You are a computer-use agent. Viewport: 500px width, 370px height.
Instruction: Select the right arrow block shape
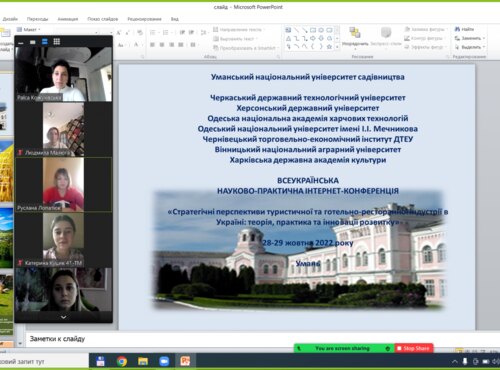(x=313, y=39)
